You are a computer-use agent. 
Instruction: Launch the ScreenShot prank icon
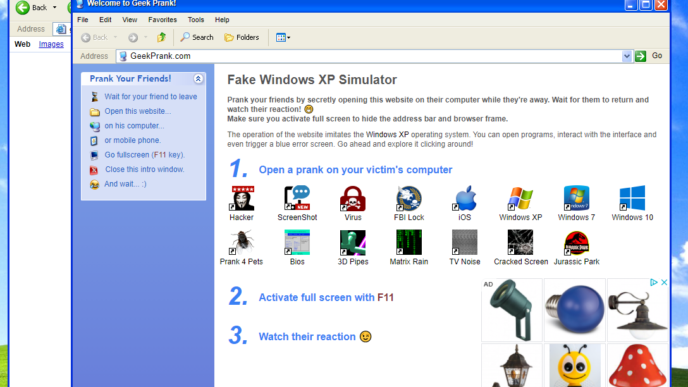[297, 198]
